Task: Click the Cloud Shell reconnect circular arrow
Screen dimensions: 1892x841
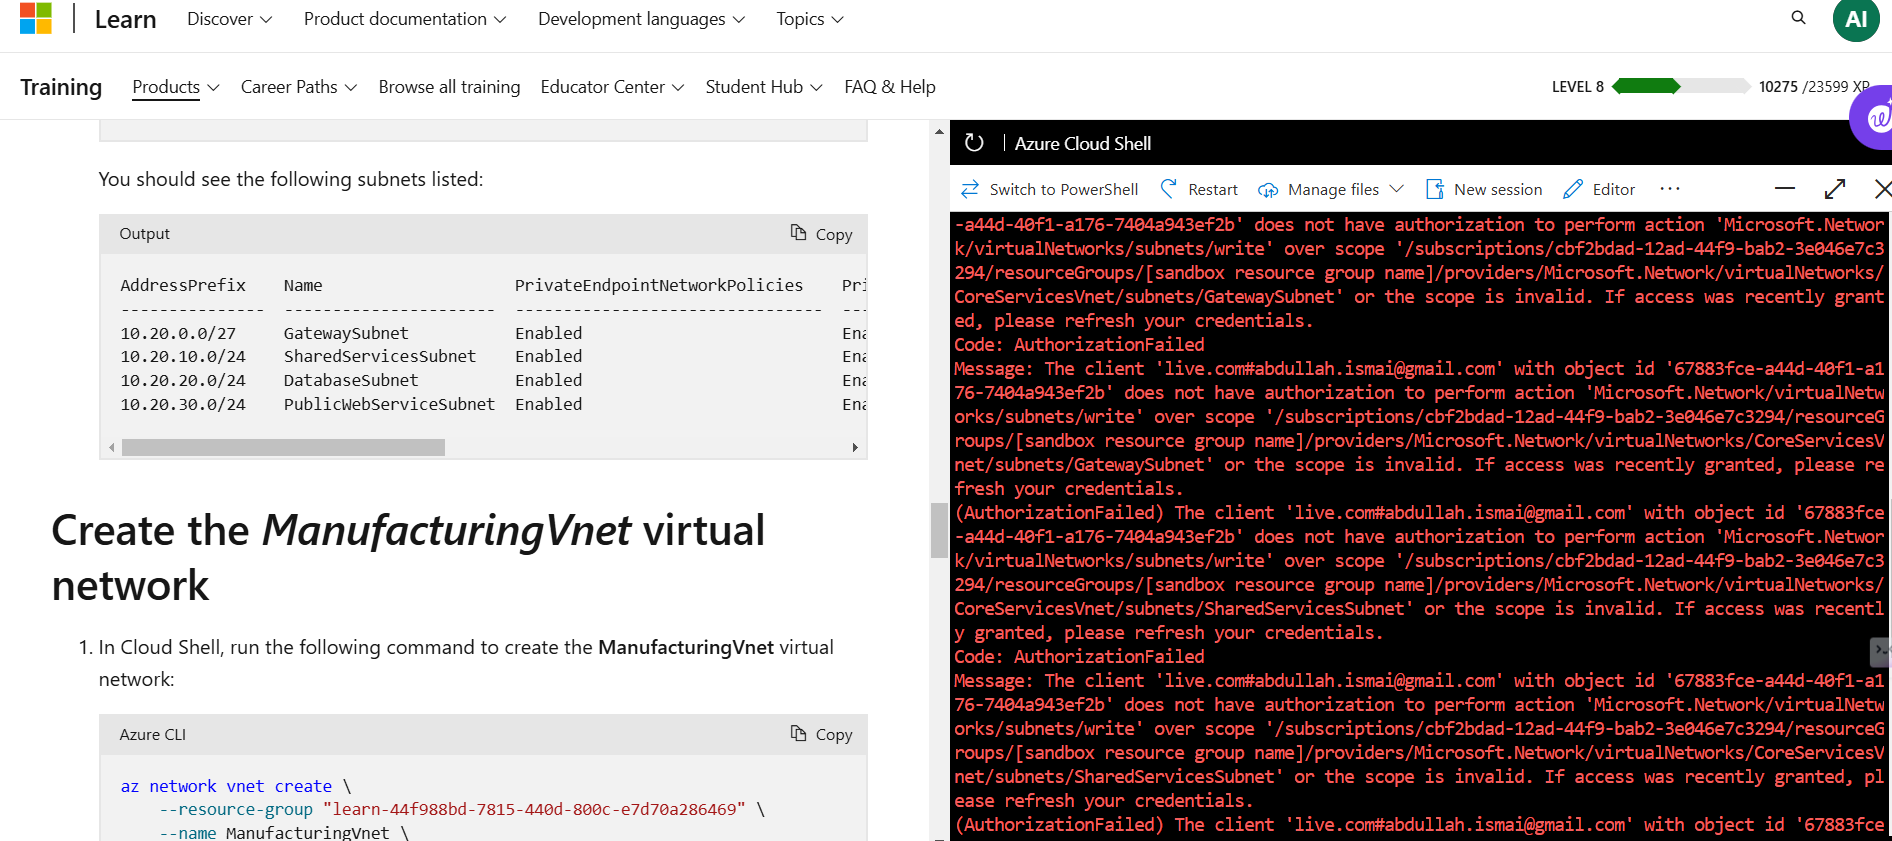Action: (974, 143)
